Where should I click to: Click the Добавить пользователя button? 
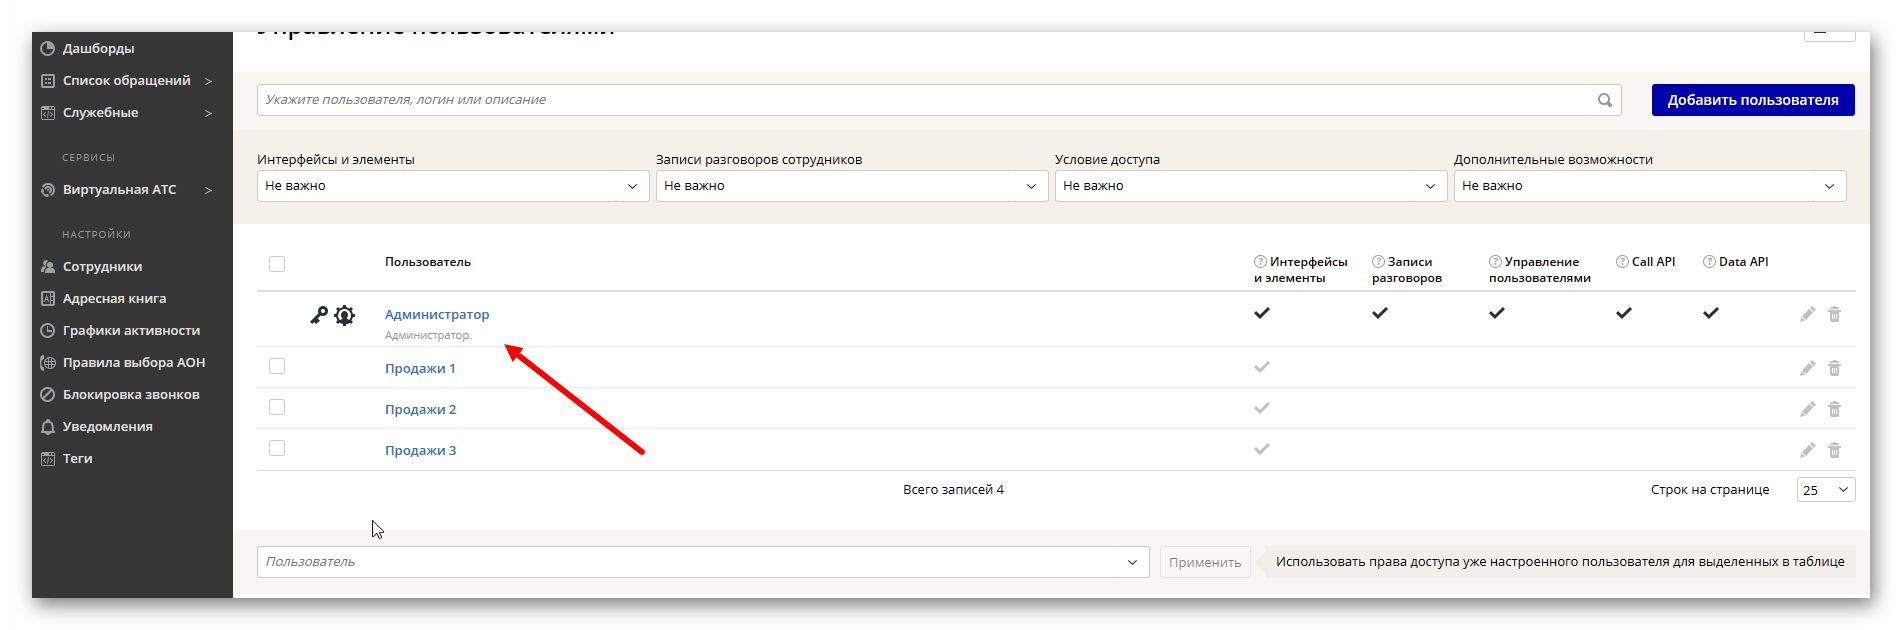[1752, 100]
